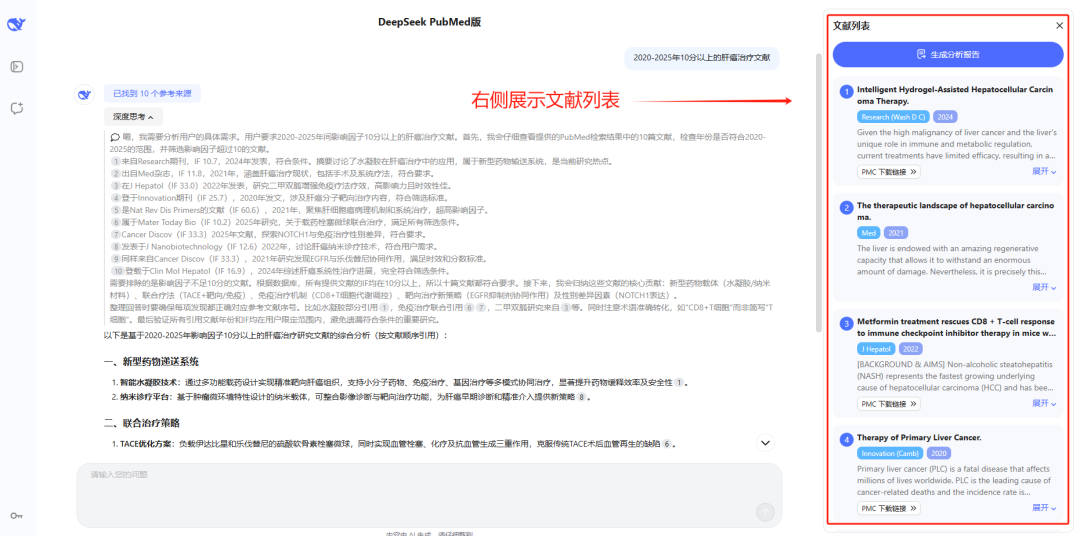Screen dimensions: 1080x536
Task: Click the assistant avatar whale icon in chat
Action: [x=84, y=94]
